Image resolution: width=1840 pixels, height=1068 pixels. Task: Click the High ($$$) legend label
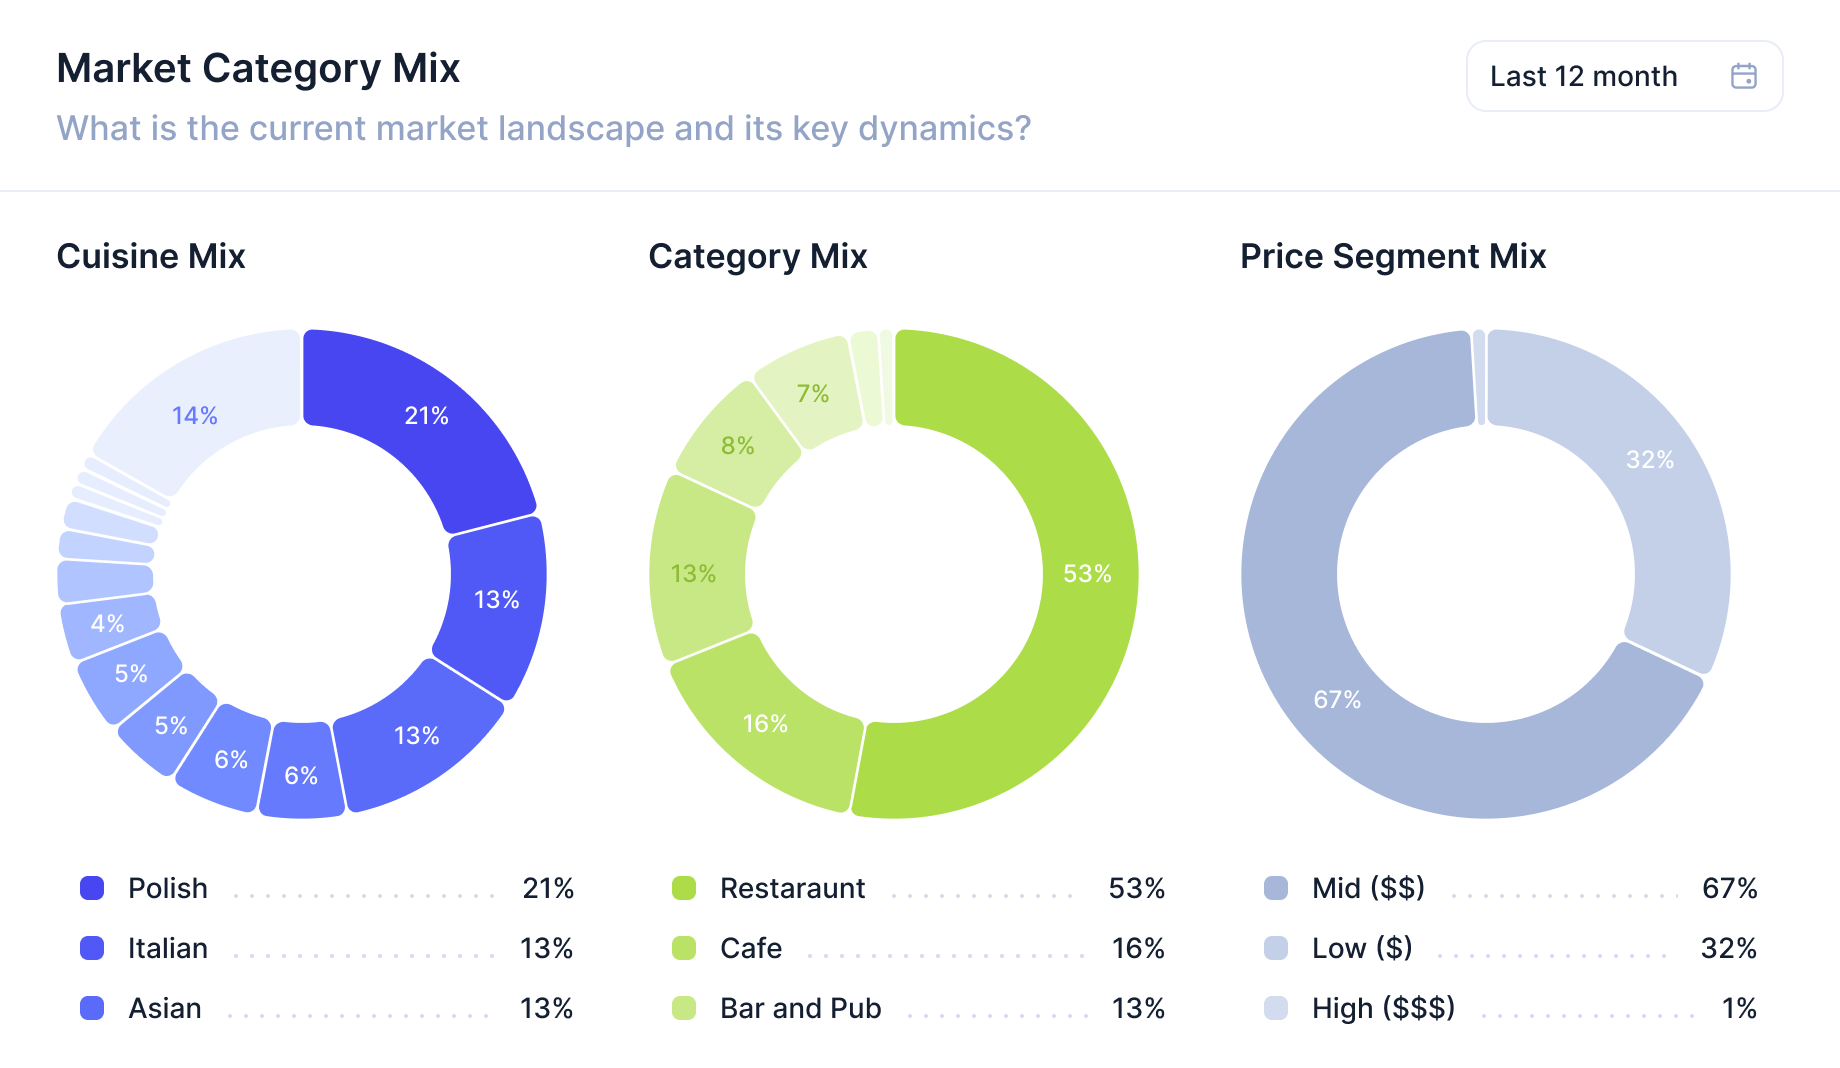pos(1383,1008)
